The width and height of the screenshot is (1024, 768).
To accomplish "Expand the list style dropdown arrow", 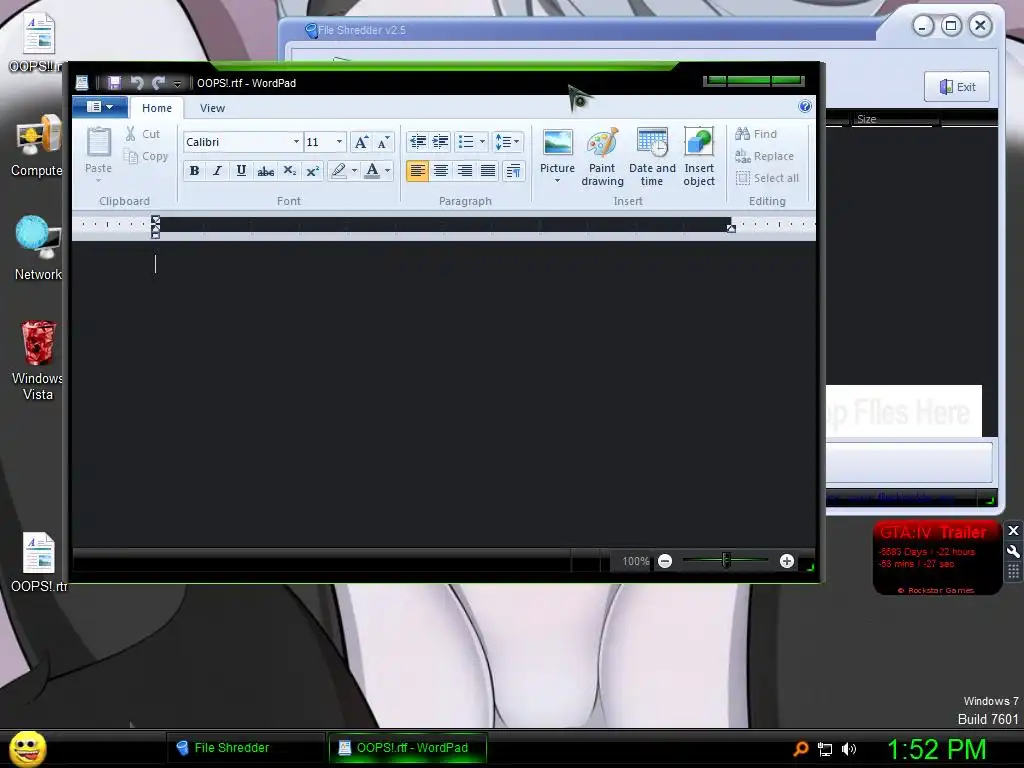I will tap(483, 141).
